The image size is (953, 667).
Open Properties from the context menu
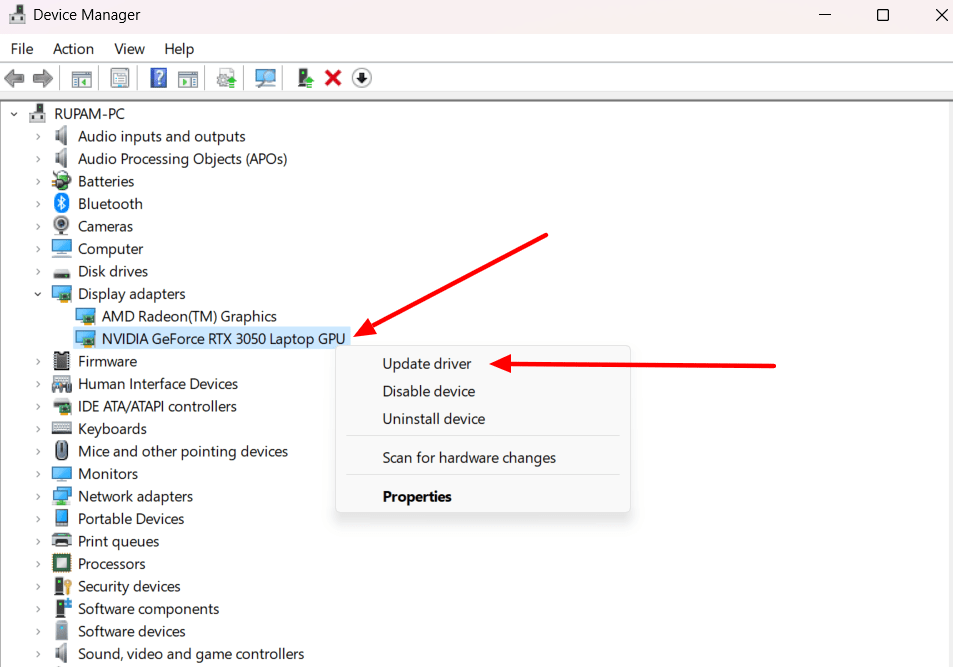click(417, 496)
